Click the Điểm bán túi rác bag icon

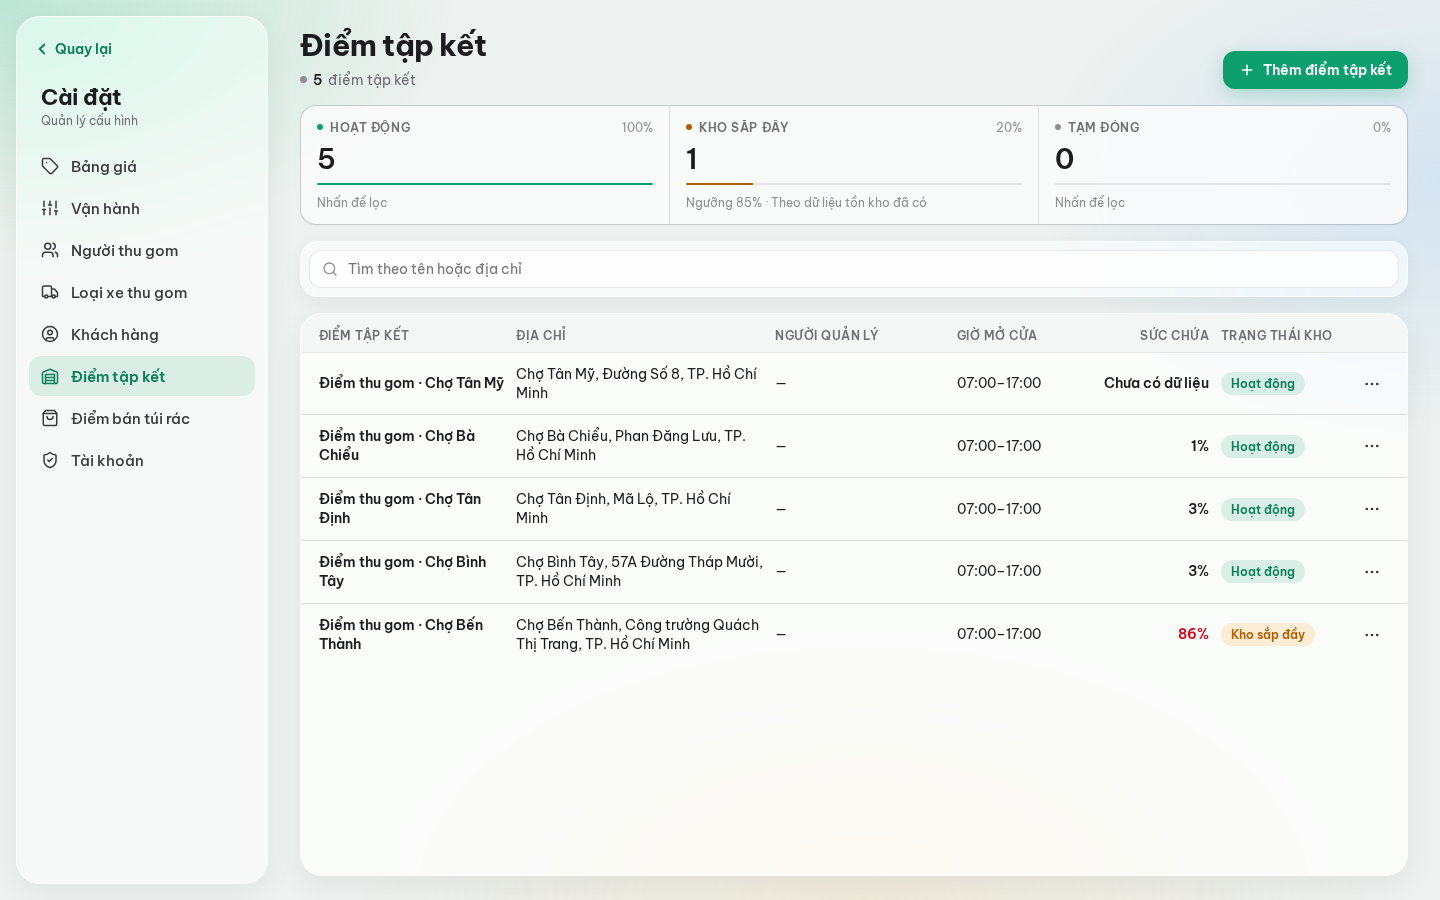50,418
